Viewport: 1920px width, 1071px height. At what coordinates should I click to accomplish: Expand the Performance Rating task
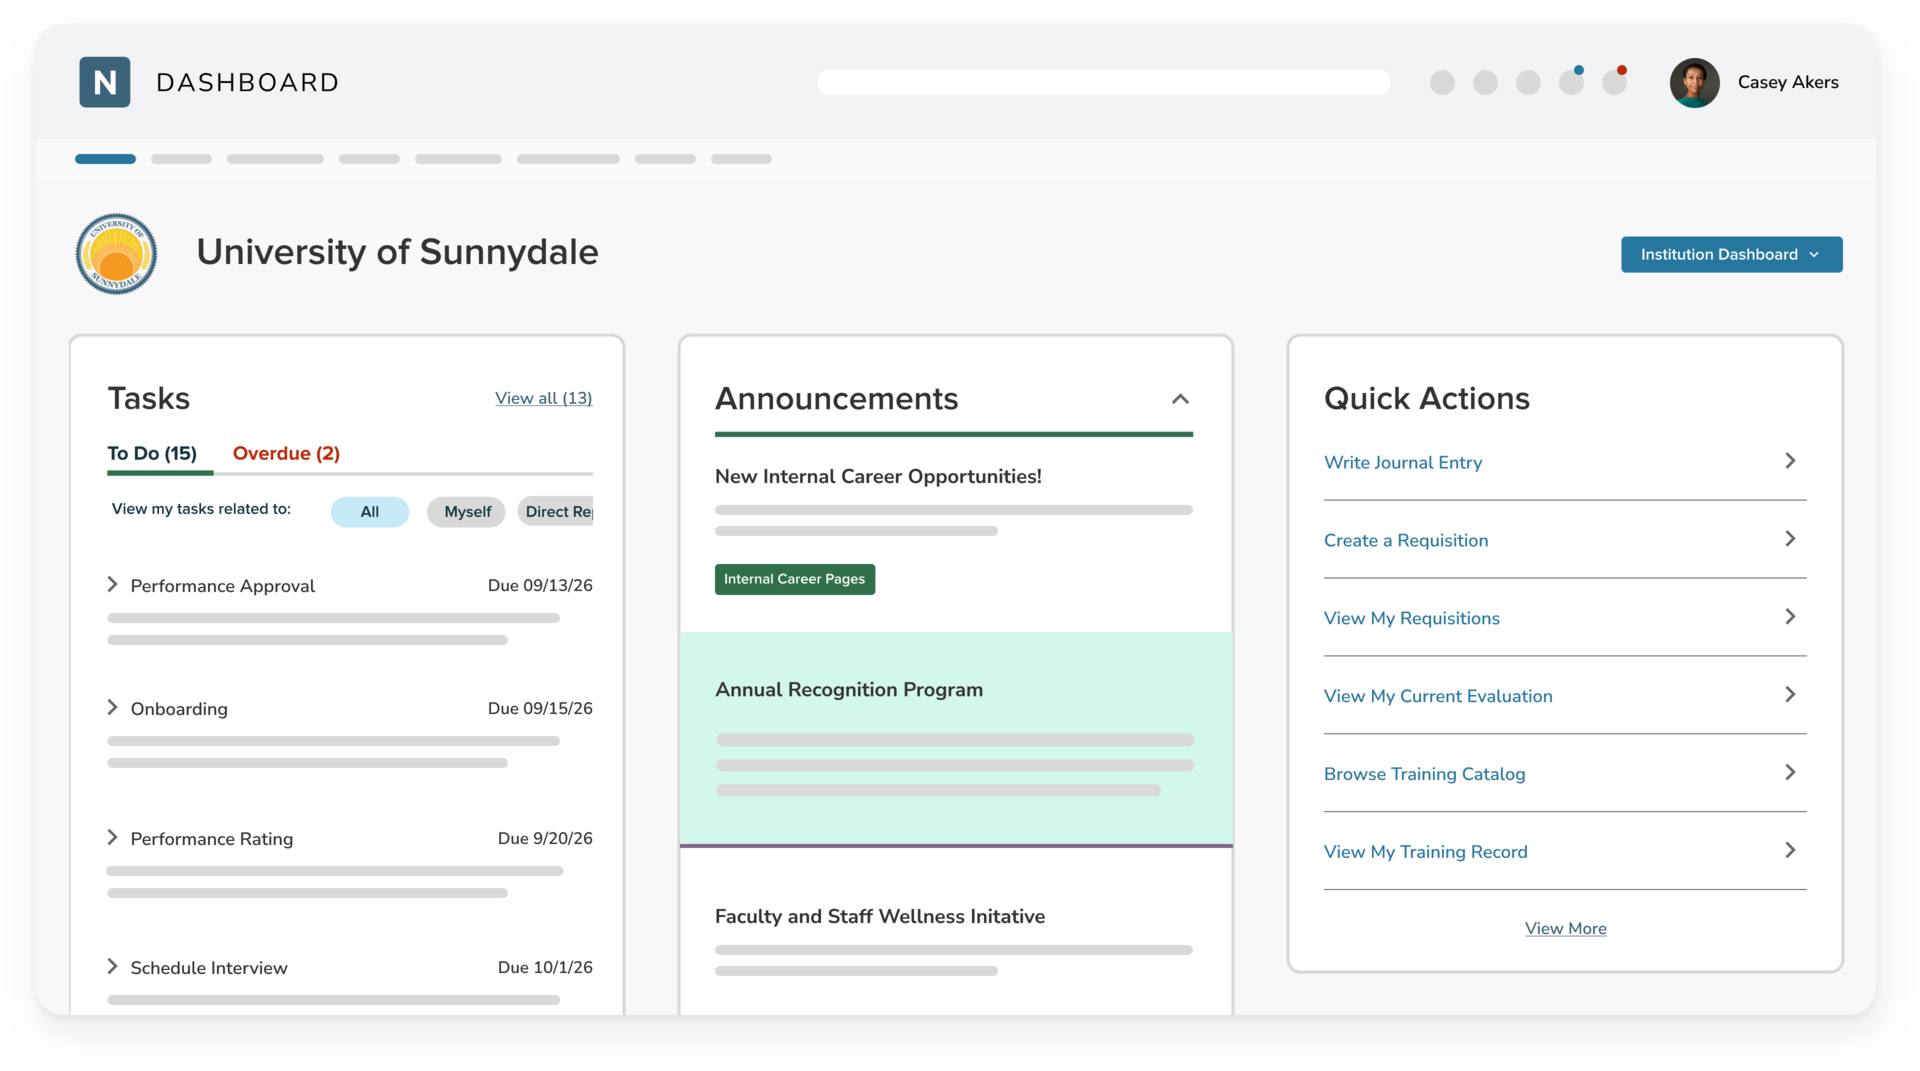click(x=112, y=838)
